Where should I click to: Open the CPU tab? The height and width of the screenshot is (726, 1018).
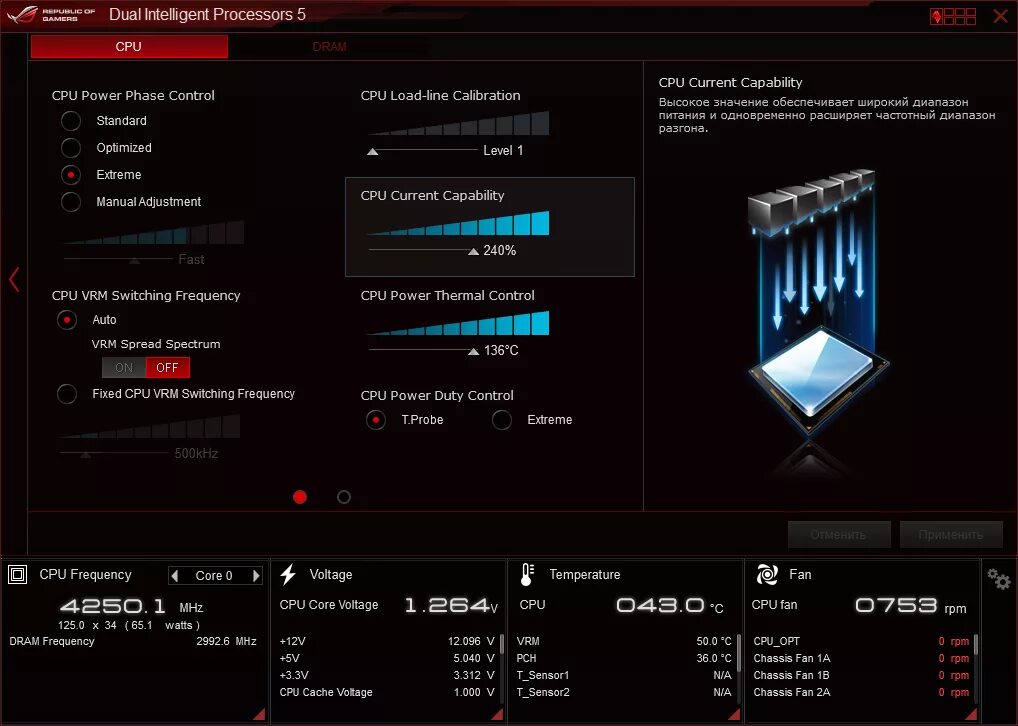coord(129,47)
